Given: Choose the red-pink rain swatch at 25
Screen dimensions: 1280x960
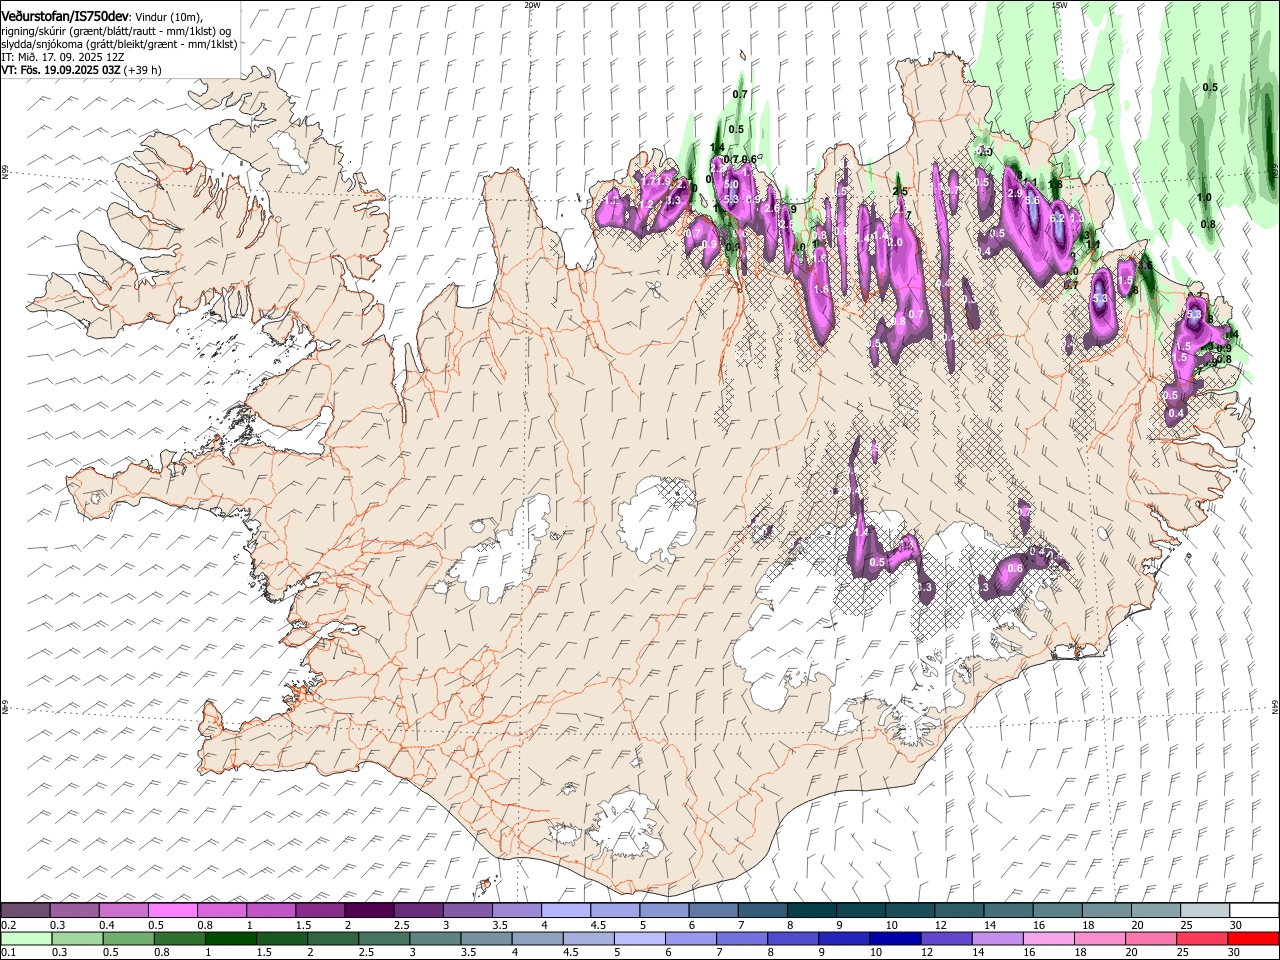Looking at the screenshot, I should 1201,938.
